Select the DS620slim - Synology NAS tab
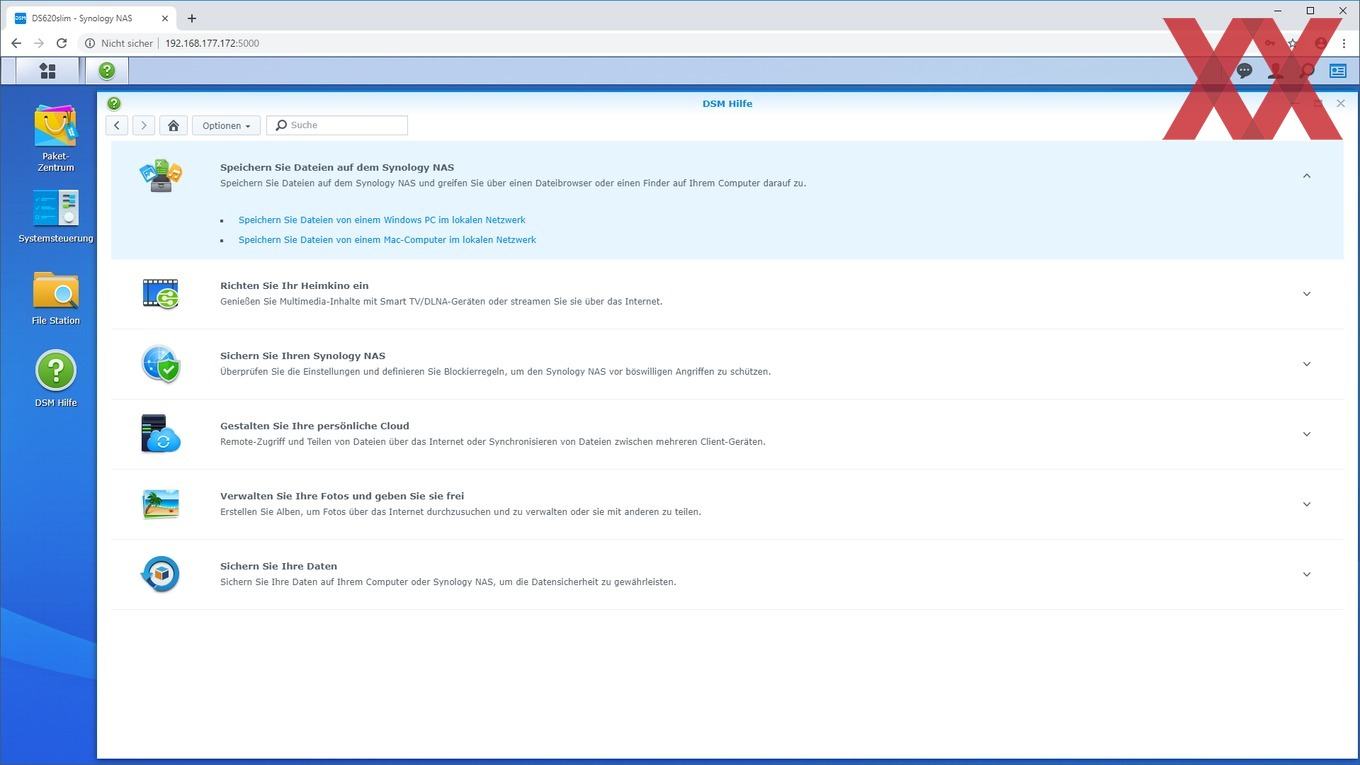1360x765 pixels. coord(93,18)
